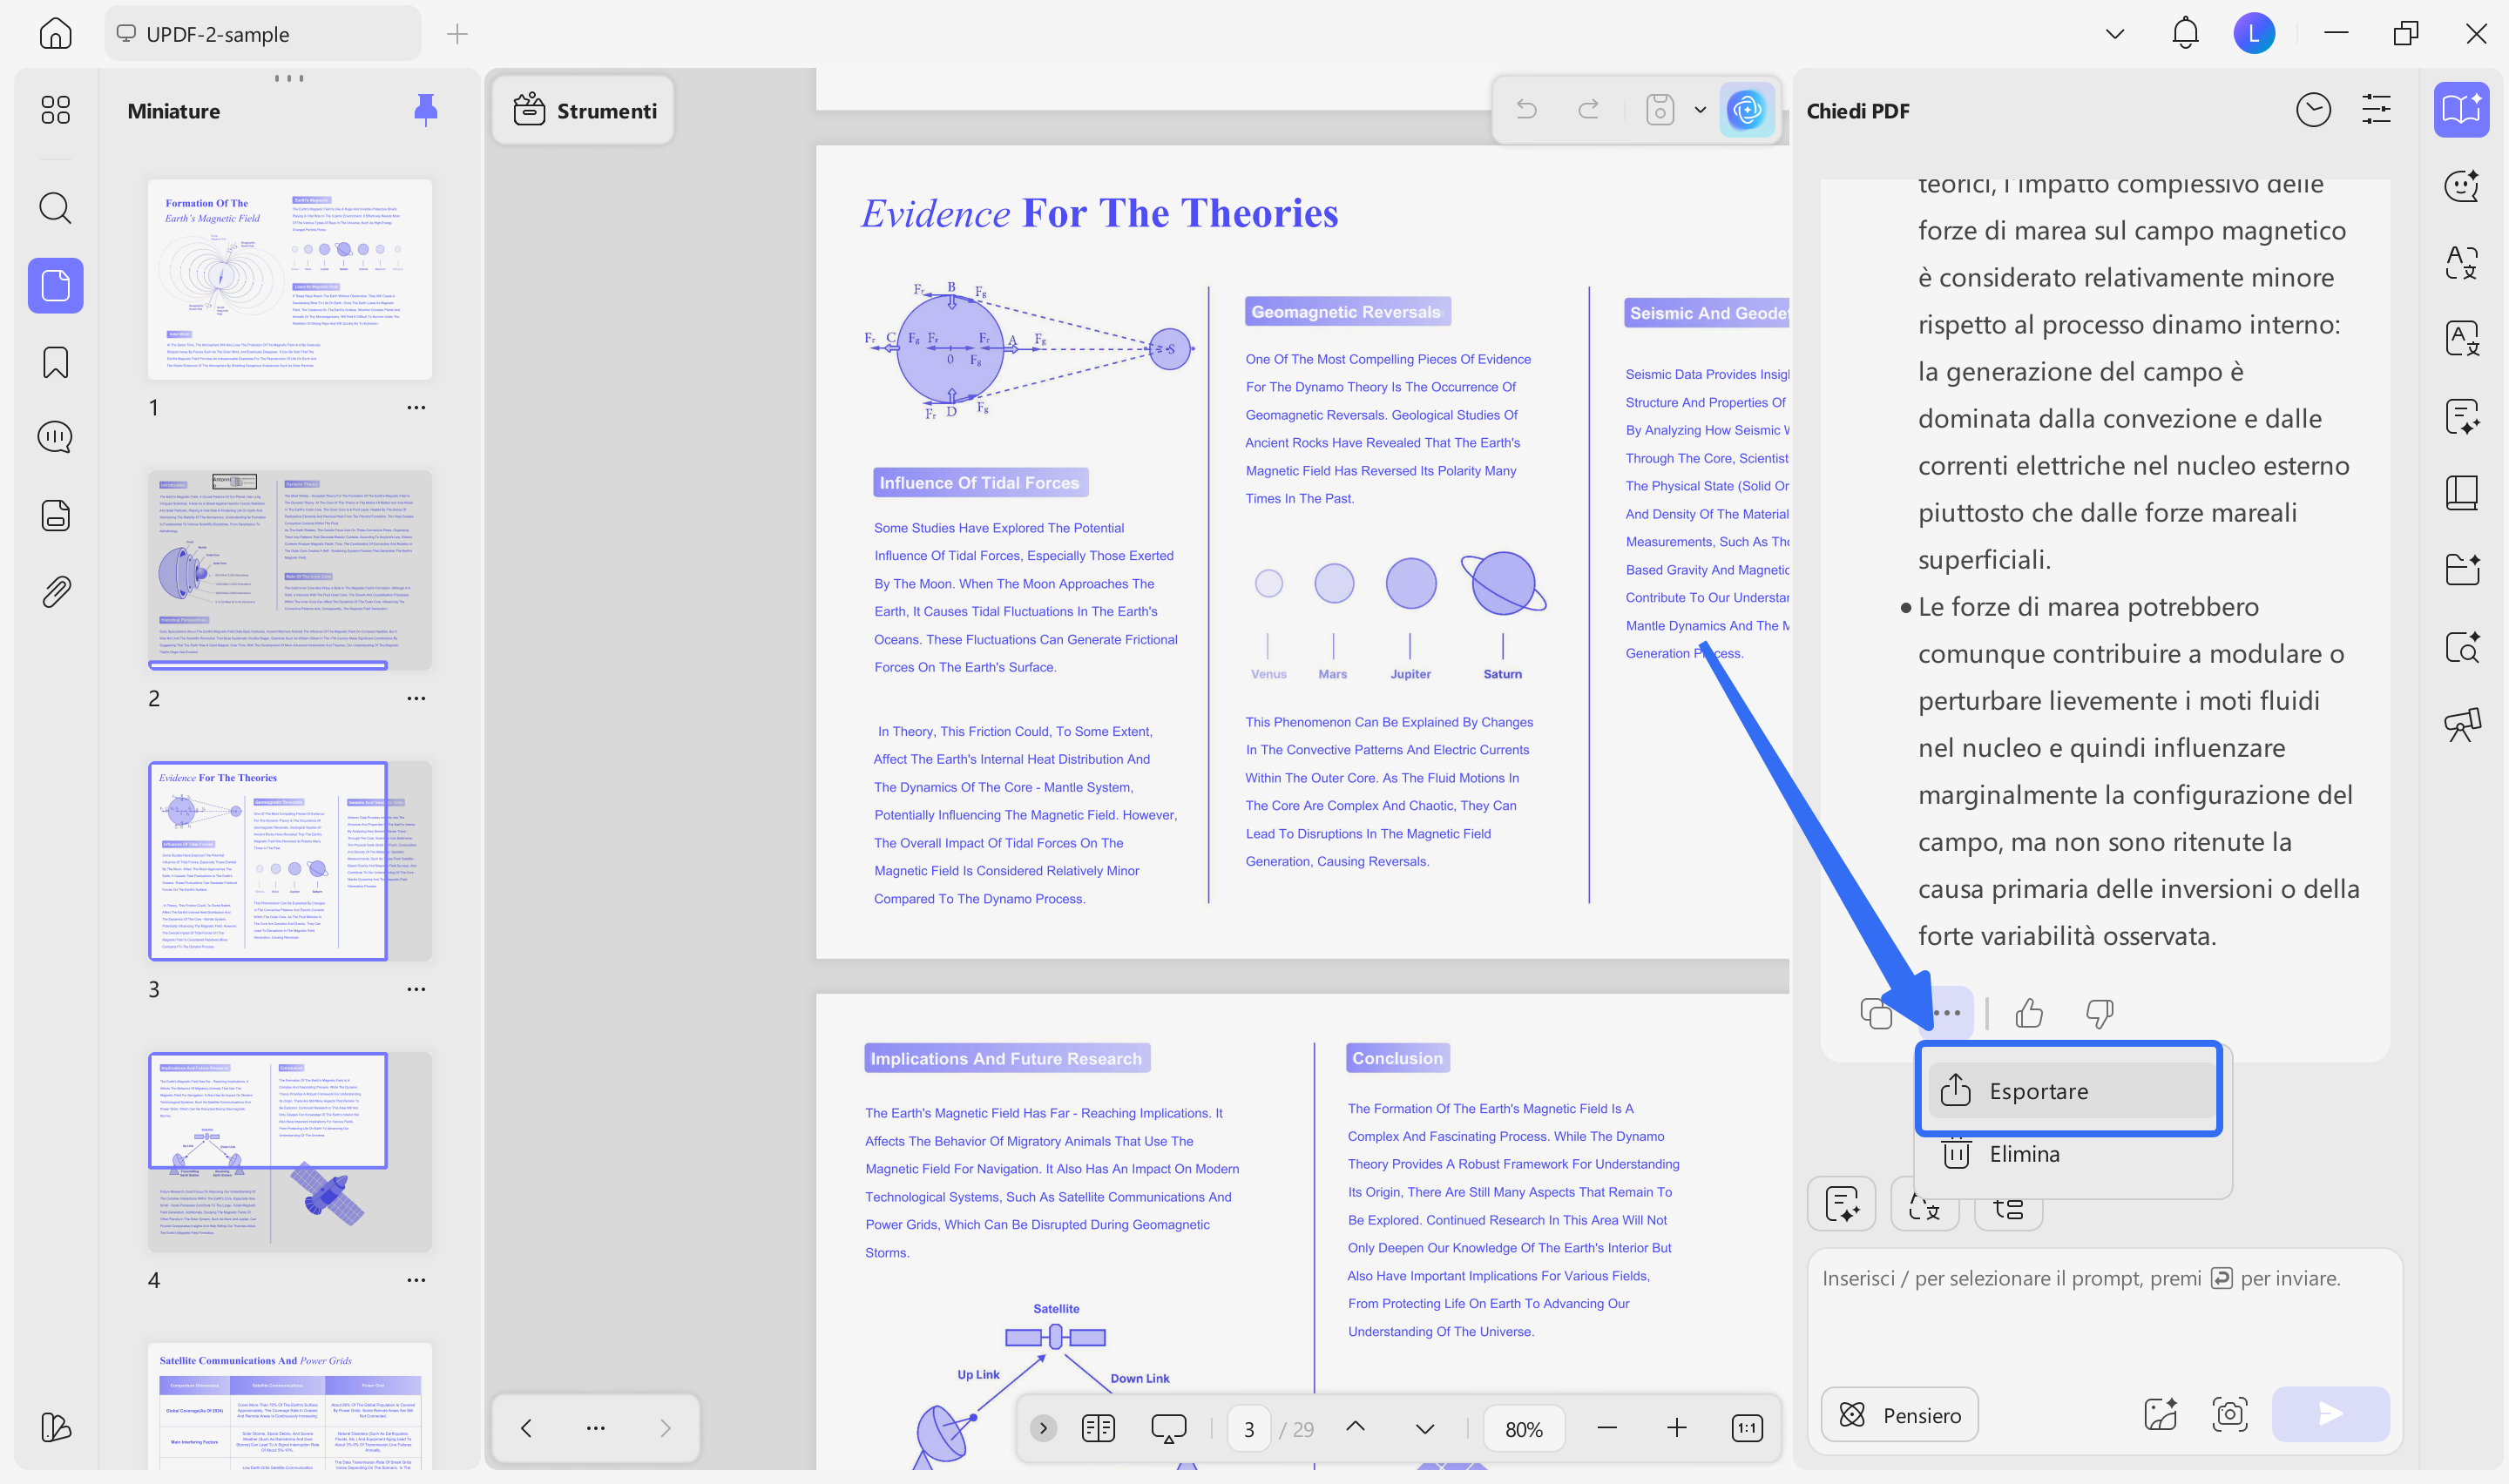Click the 80% zoom level field
The image size is (2509, 1484).
point(1523,1429)
